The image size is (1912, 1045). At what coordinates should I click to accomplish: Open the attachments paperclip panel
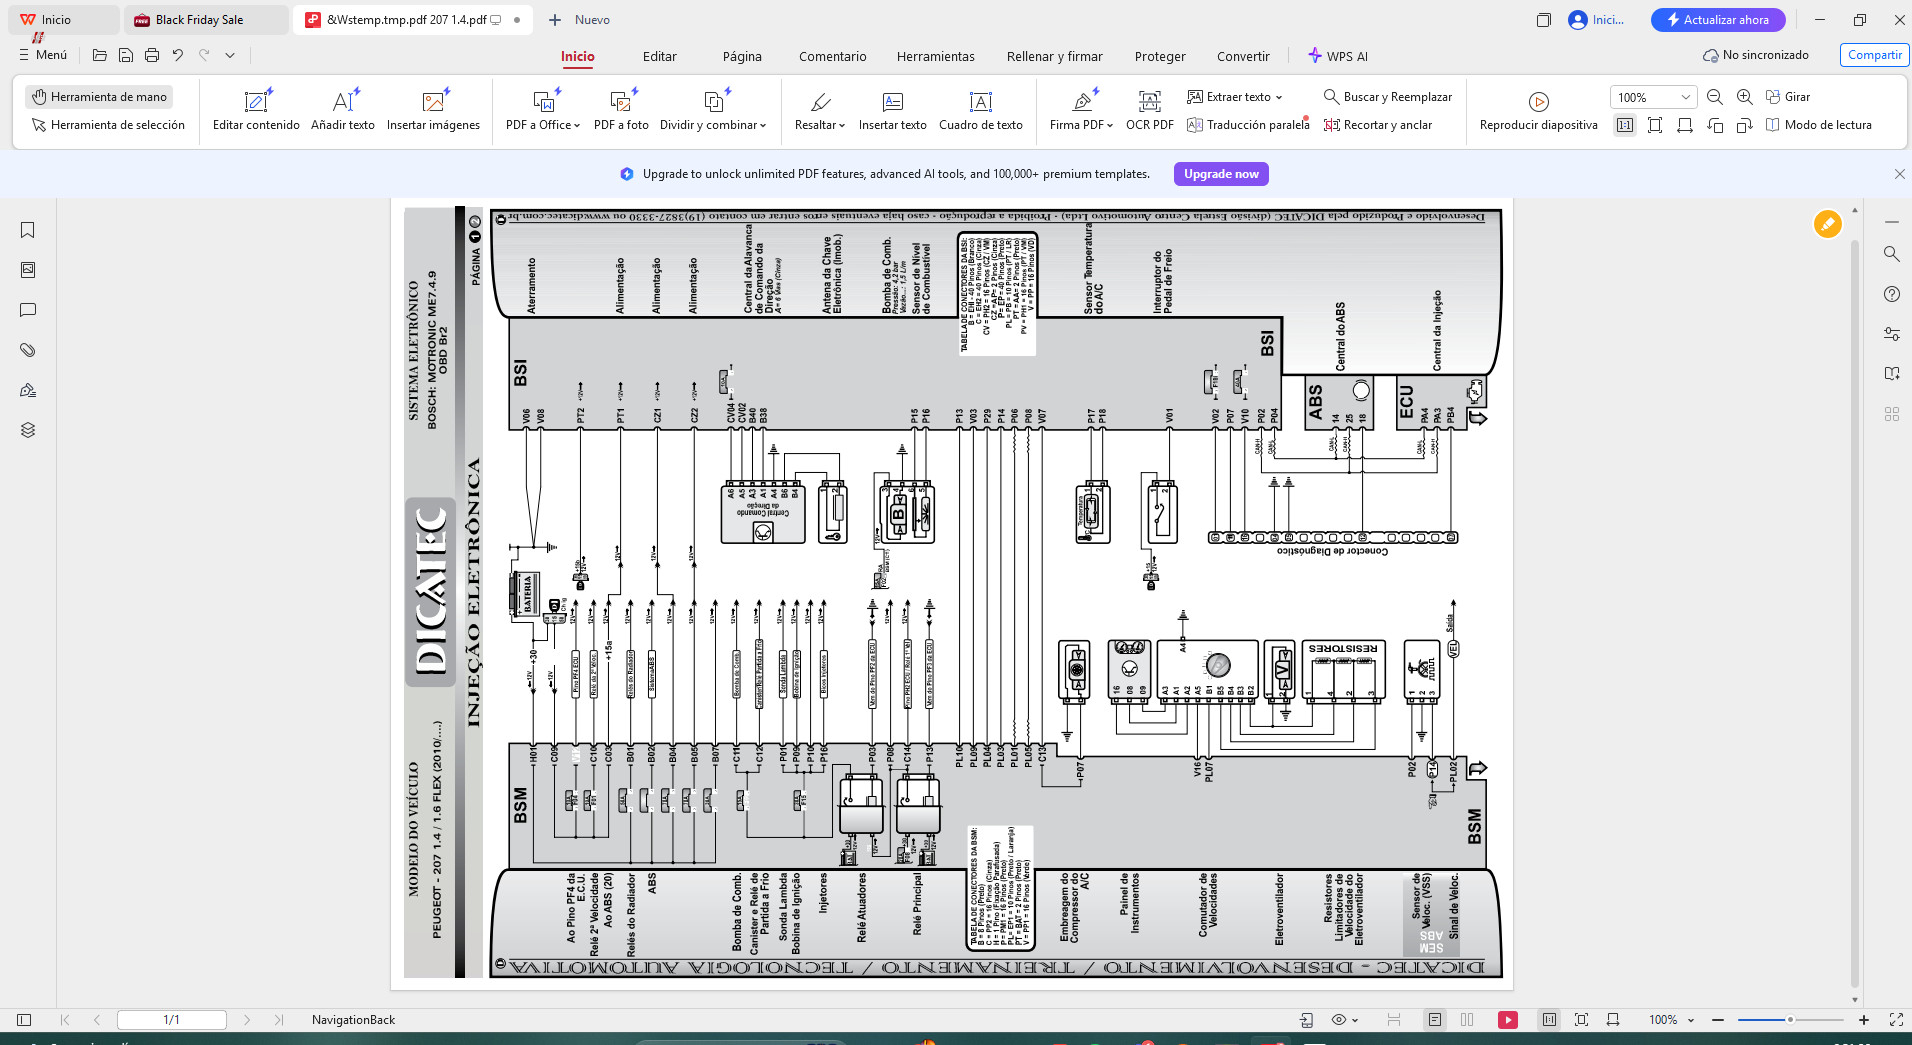pos(28,350)
